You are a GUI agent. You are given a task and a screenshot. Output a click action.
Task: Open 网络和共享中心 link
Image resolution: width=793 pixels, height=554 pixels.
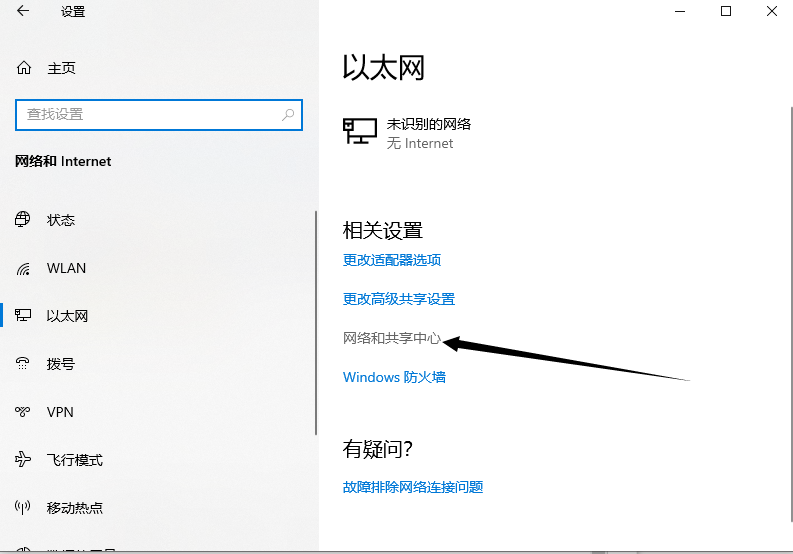[392, 339]
